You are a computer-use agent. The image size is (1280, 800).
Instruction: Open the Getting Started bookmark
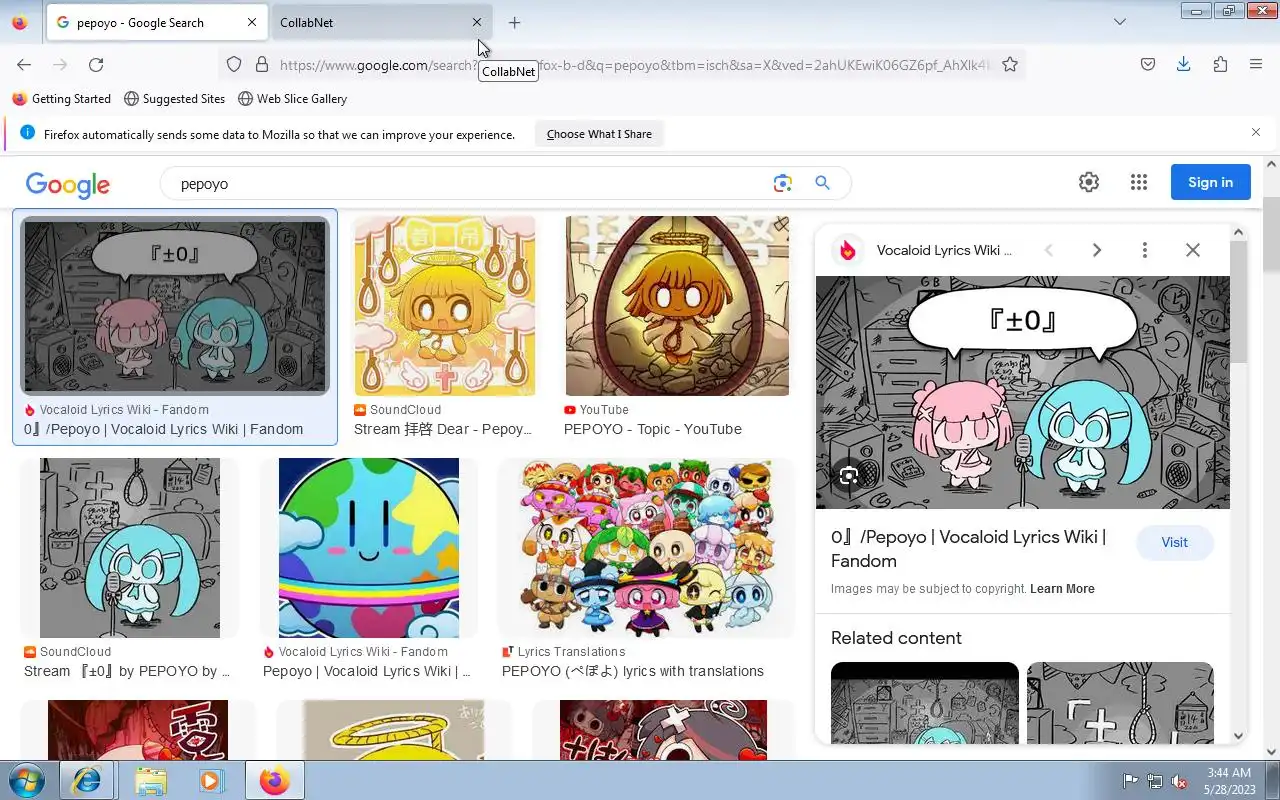coord(61,99)
